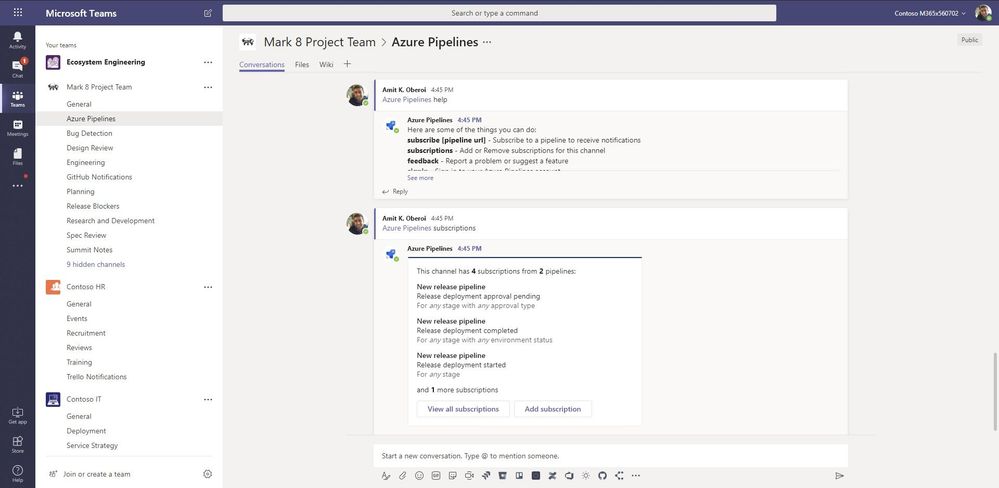This screenshot has width=999, height=488.
Task: Open more options for Mark 8 Project Team
Action: click(208, 87)
